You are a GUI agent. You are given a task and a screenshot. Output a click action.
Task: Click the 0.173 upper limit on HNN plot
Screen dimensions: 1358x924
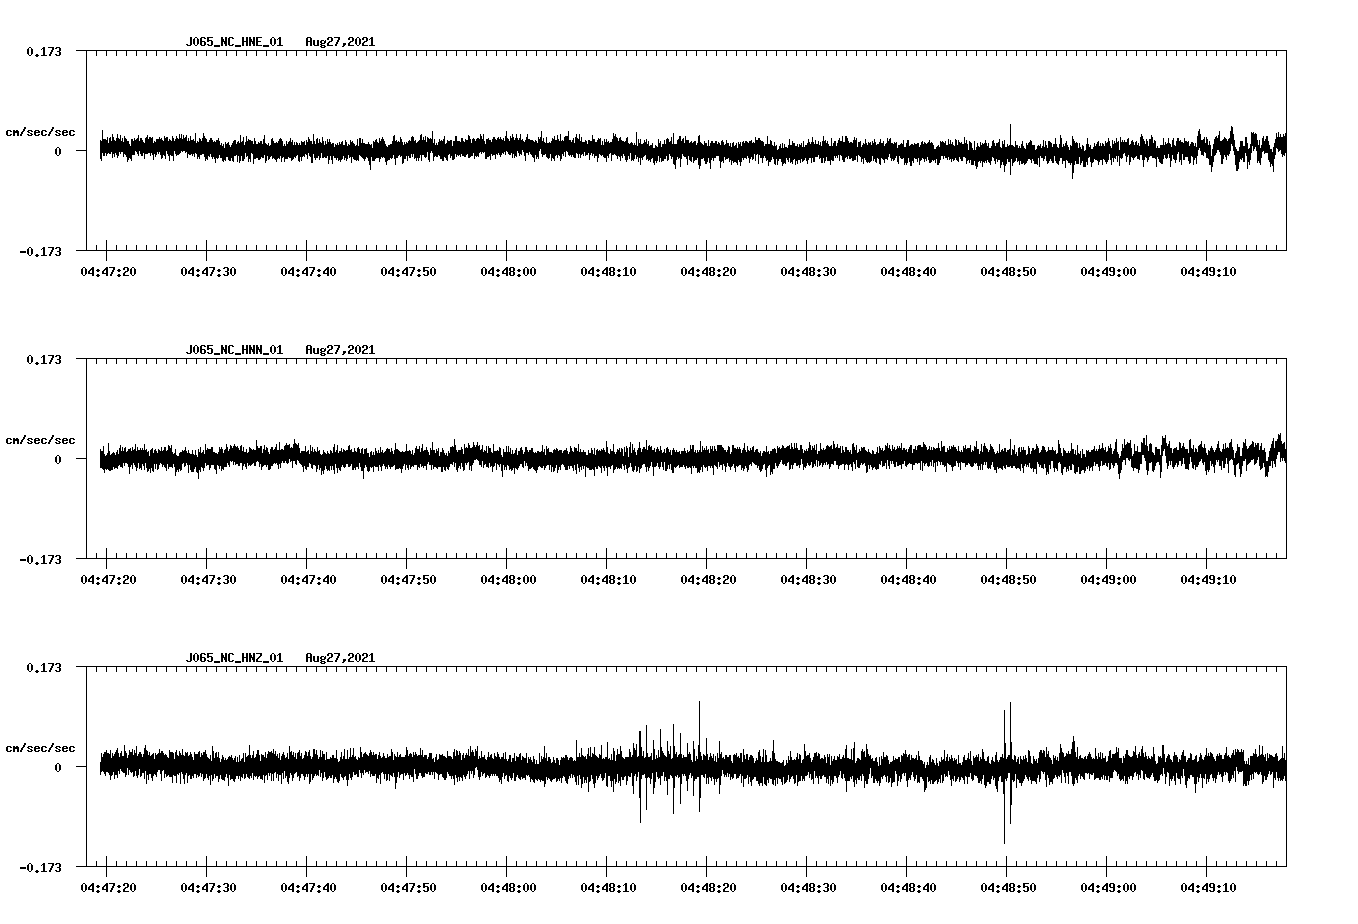[x=43, y=359]
